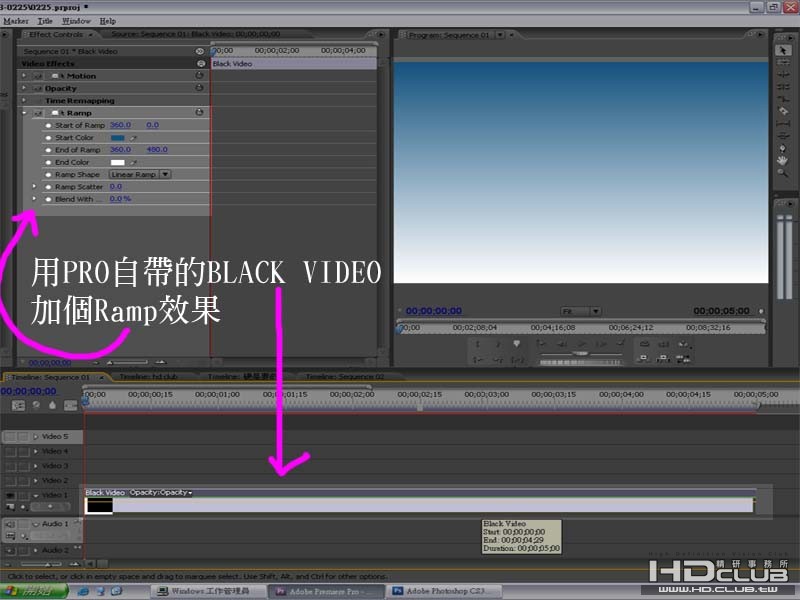Open the End Color swatch
Viewport: 800px width, 600px height.
coord(117,162)
